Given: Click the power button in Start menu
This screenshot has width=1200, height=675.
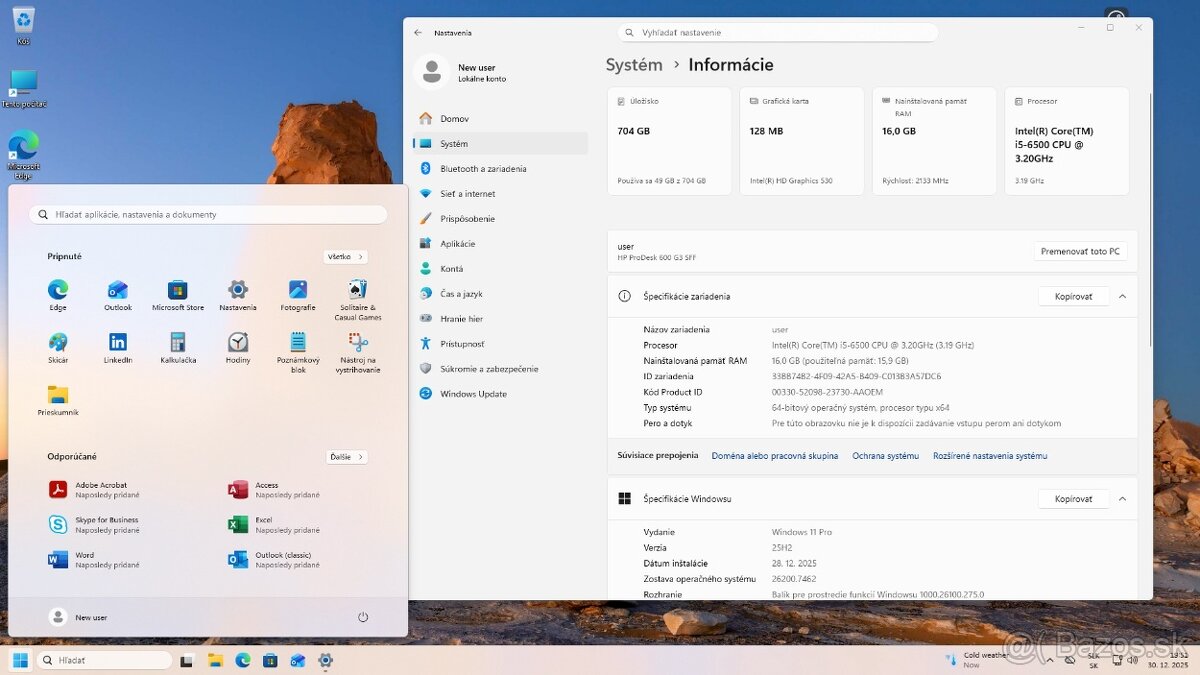Looking at the screenshot, I should coord(363,617).
